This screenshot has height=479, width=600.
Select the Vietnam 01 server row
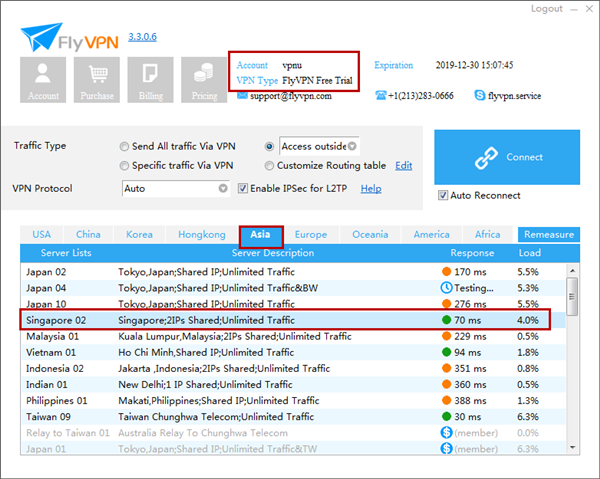(x=293, y=352)
